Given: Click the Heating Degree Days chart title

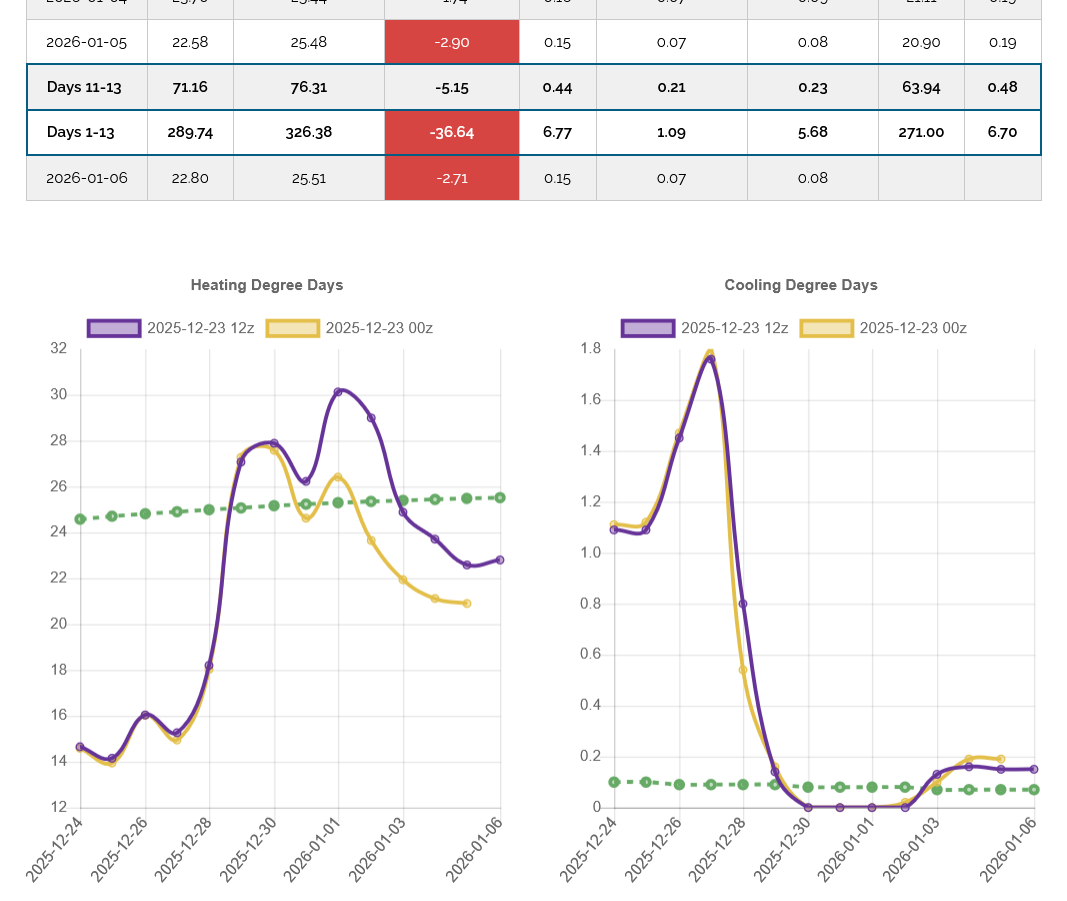Looking at the screenshot, I should [267, 285].
